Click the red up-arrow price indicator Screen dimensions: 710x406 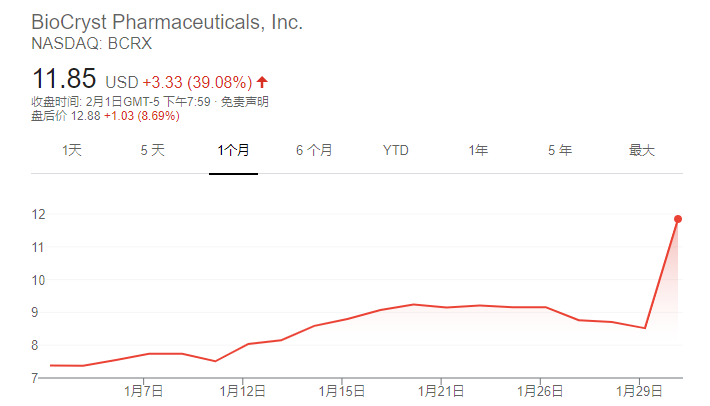pos(263,81)
